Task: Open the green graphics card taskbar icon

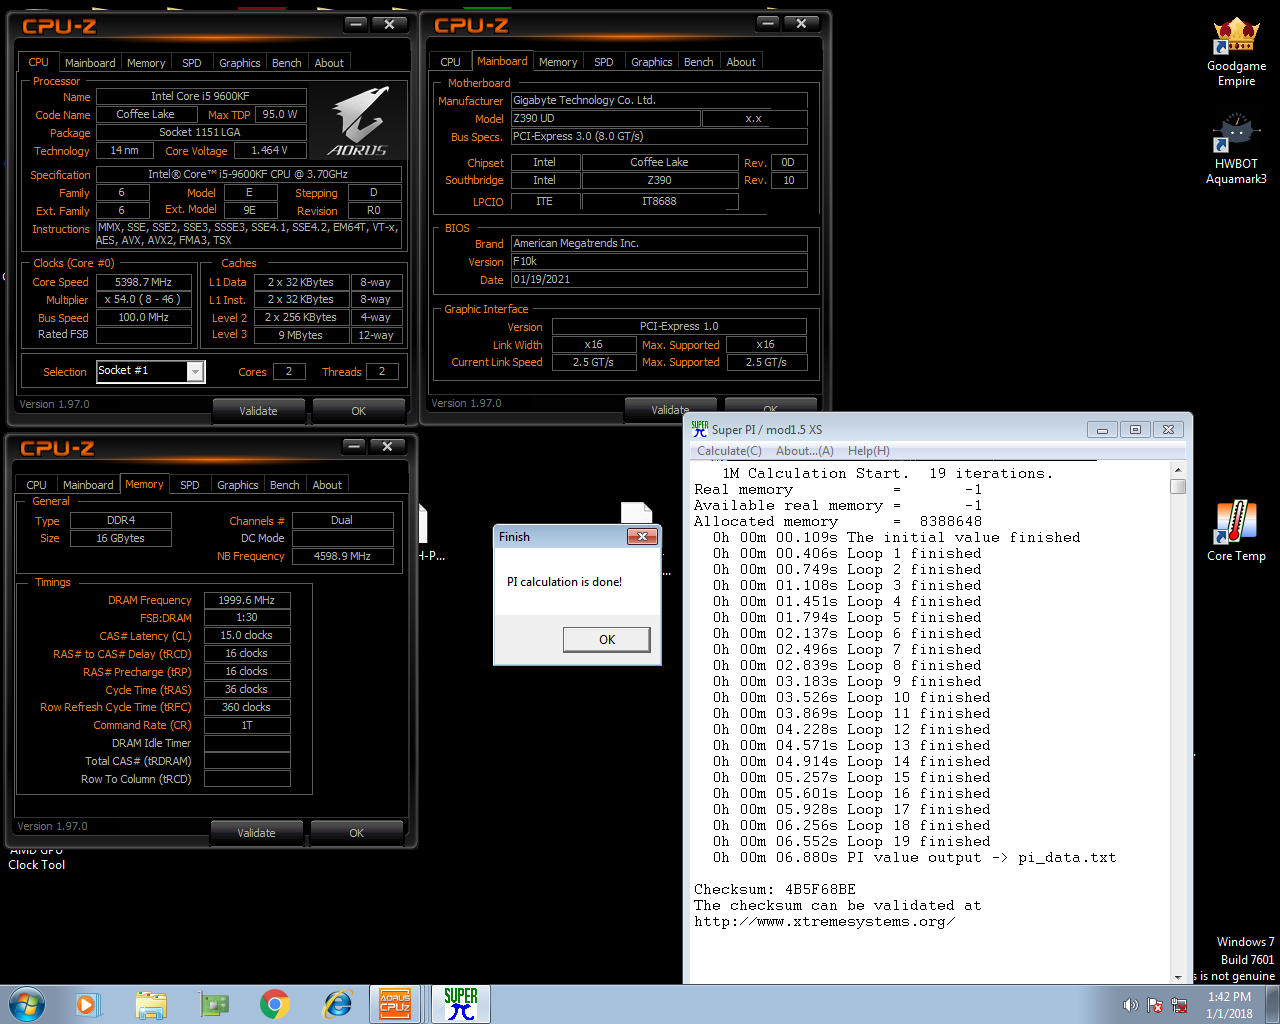Action: pyautogui.click(x=214, y=1004)
